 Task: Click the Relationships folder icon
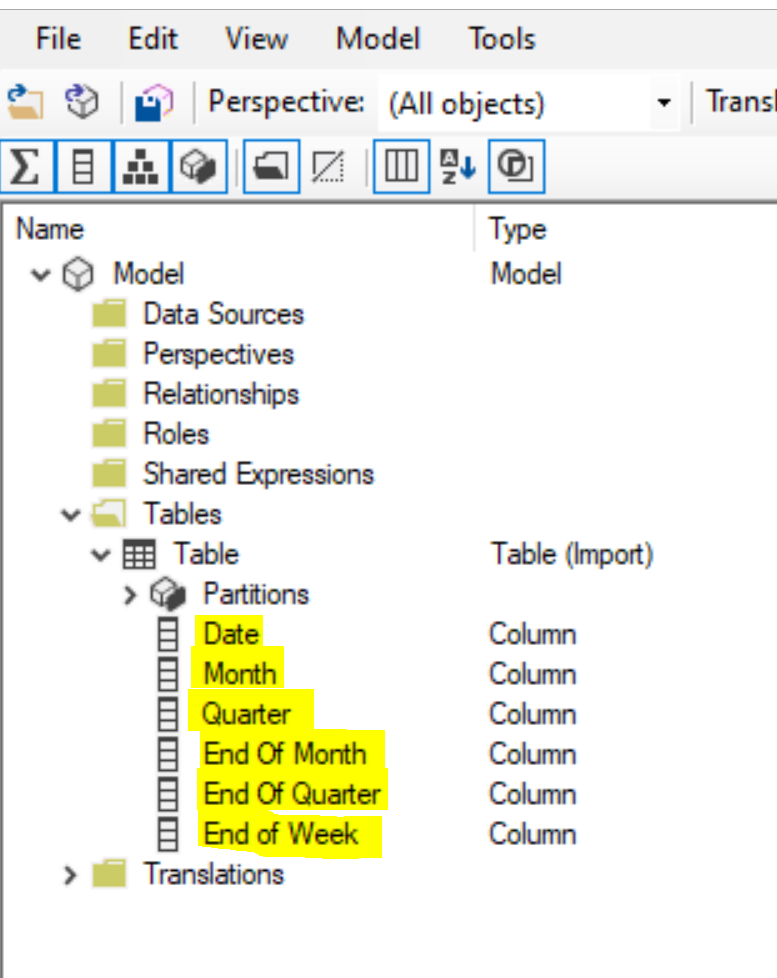pos(110,394)
